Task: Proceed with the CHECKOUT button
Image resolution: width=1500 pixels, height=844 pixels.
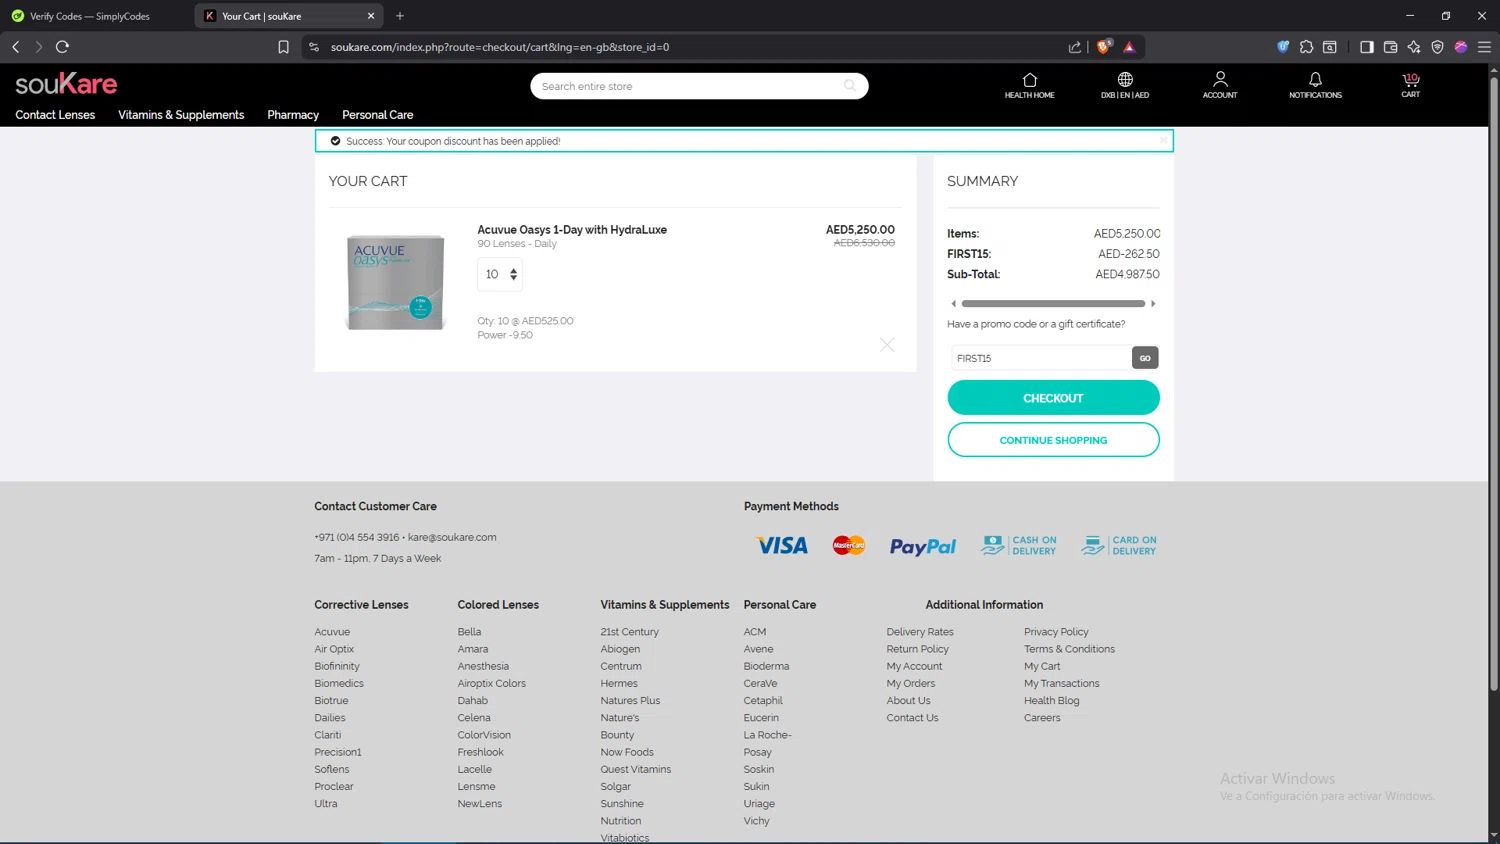Action: point(1053,398)
